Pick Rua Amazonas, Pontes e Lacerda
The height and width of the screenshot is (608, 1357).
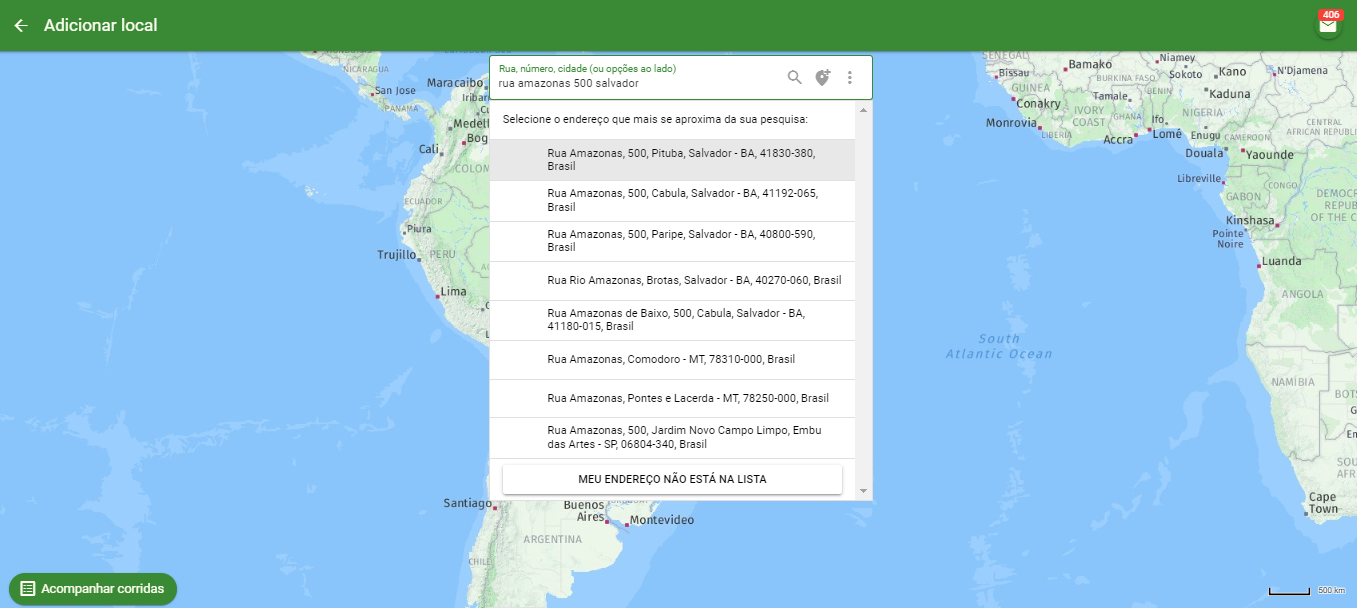[x=672, y=398]
